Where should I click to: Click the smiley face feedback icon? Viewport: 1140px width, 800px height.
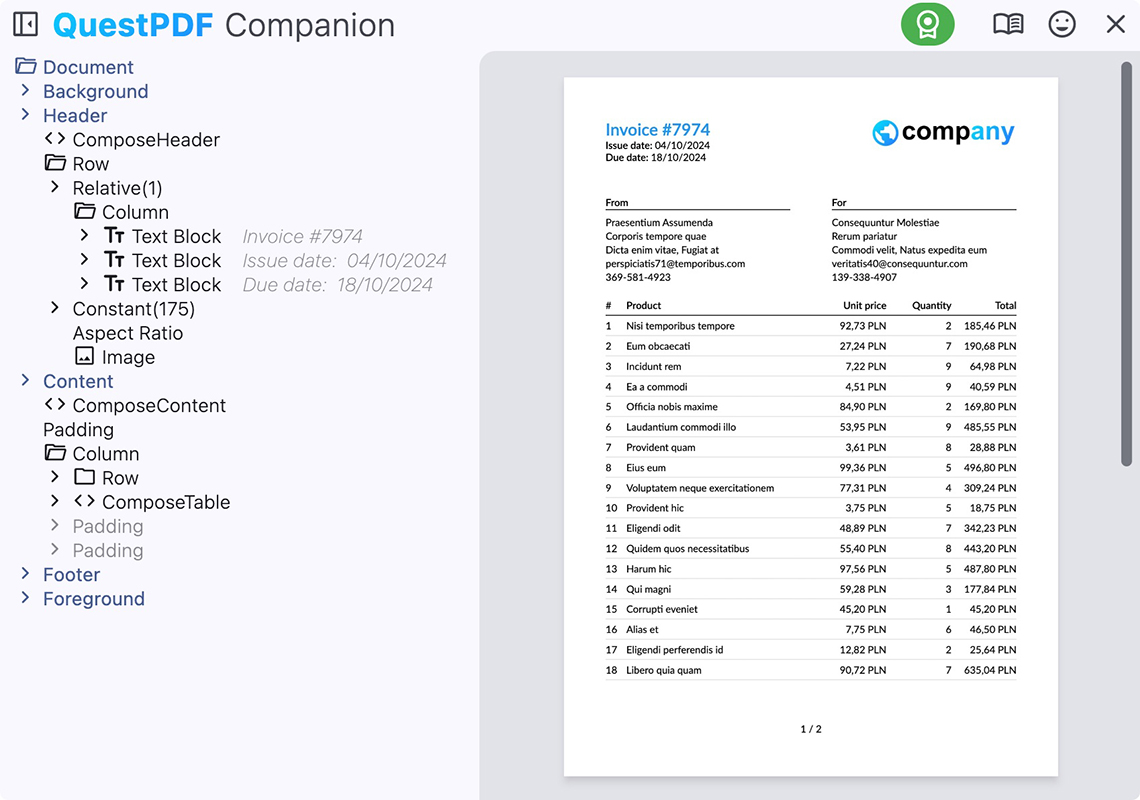pyautogui.click(x=1062, y=24)
